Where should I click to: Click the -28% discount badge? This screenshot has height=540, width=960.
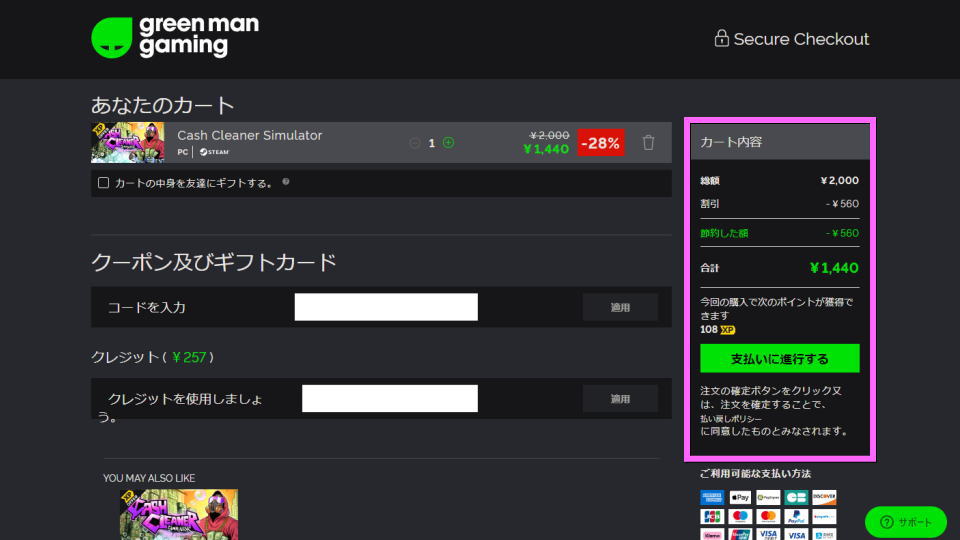pyautogui.click(x=601, y=143)
